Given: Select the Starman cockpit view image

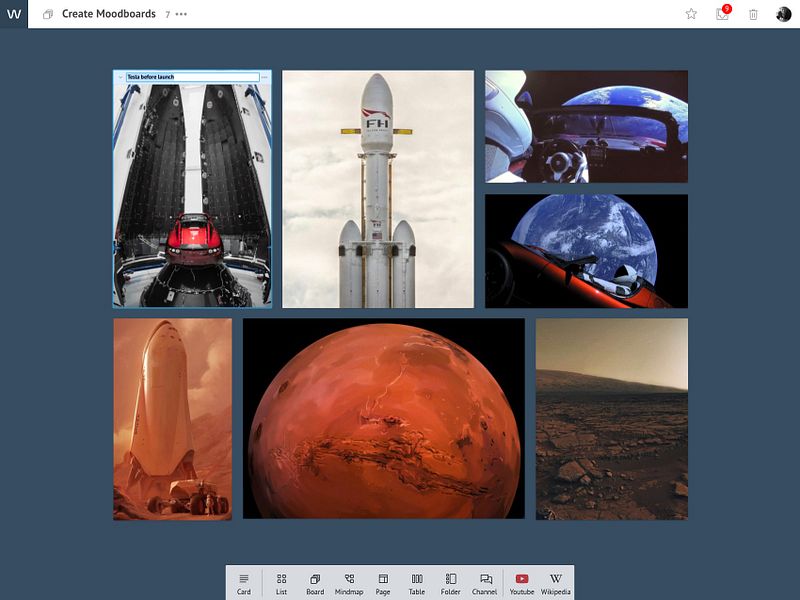Looking at the screenshot, I should (586, 127).
